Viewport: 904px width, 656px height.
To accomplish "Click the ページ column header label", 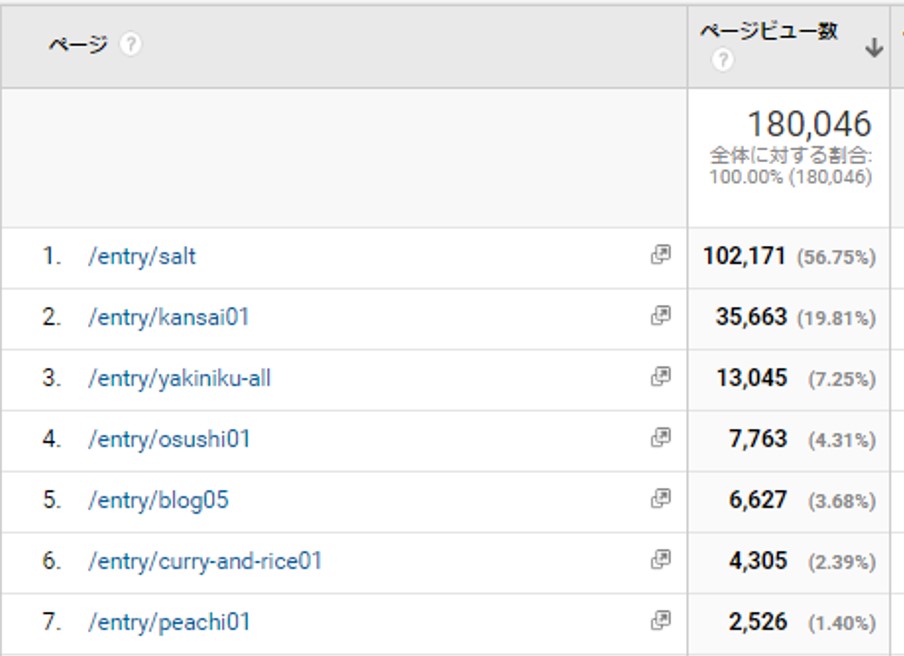I will point(78,44).
